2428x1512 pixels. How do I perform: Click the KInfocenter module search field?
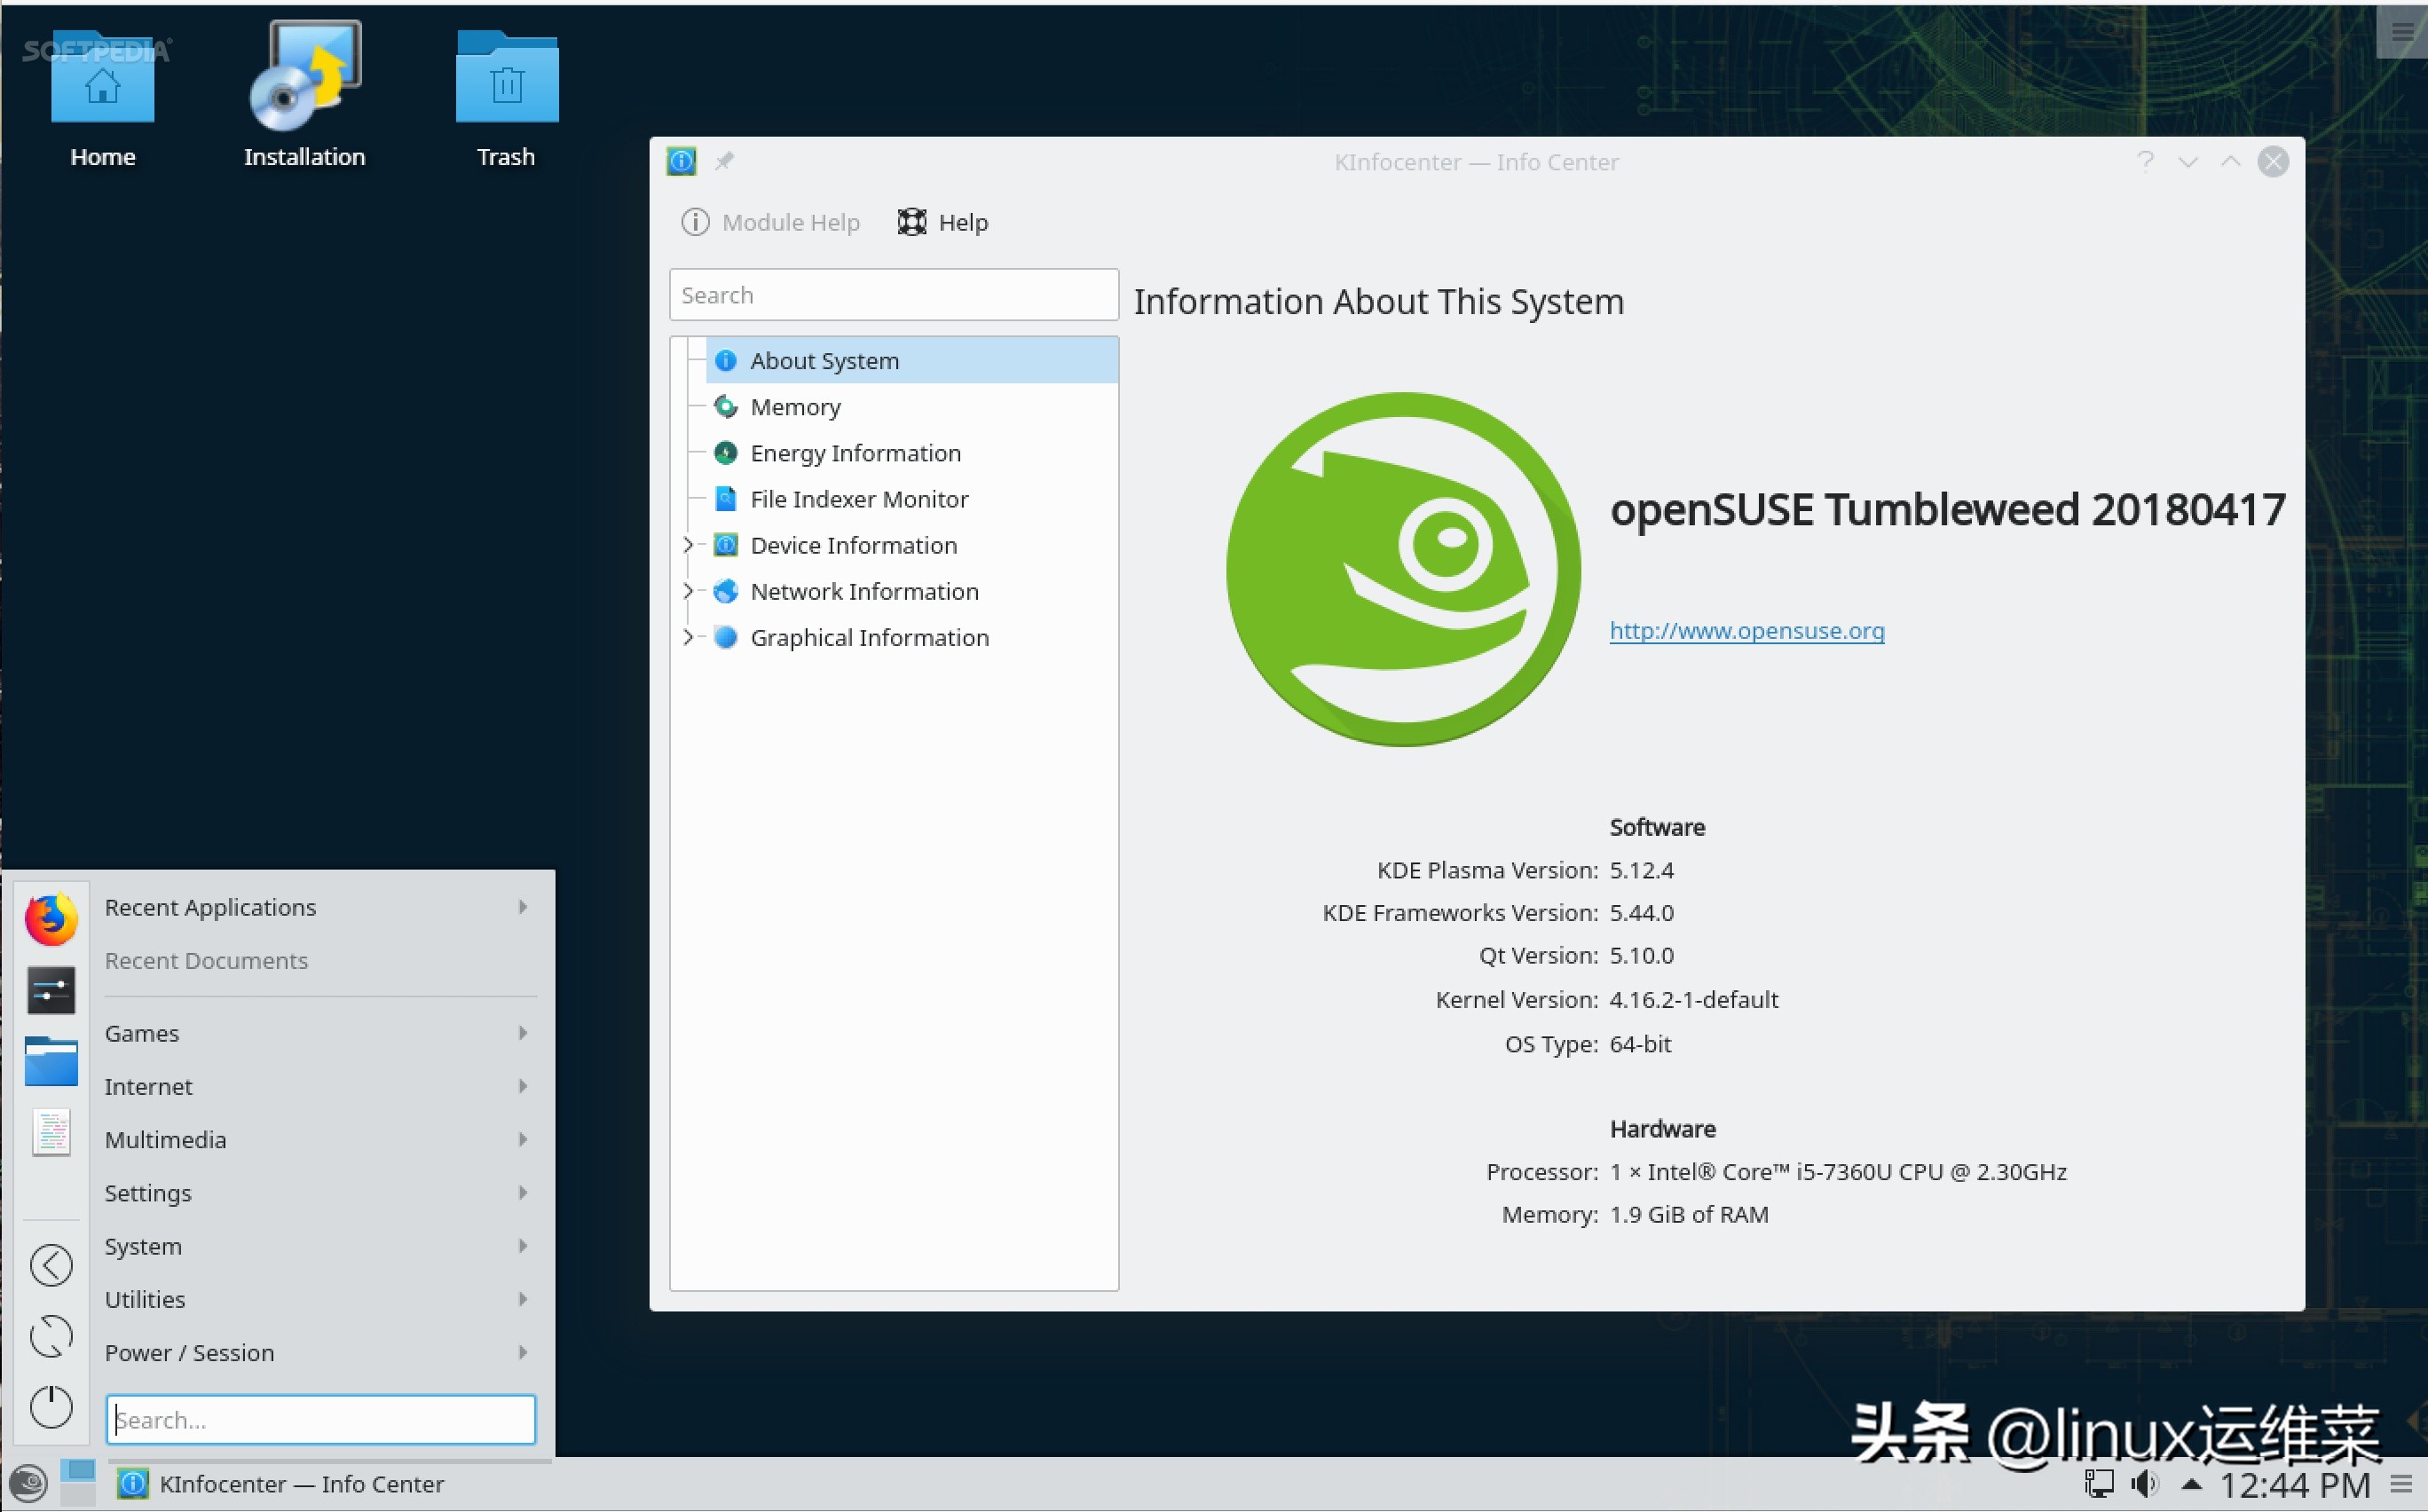(893, 295)
